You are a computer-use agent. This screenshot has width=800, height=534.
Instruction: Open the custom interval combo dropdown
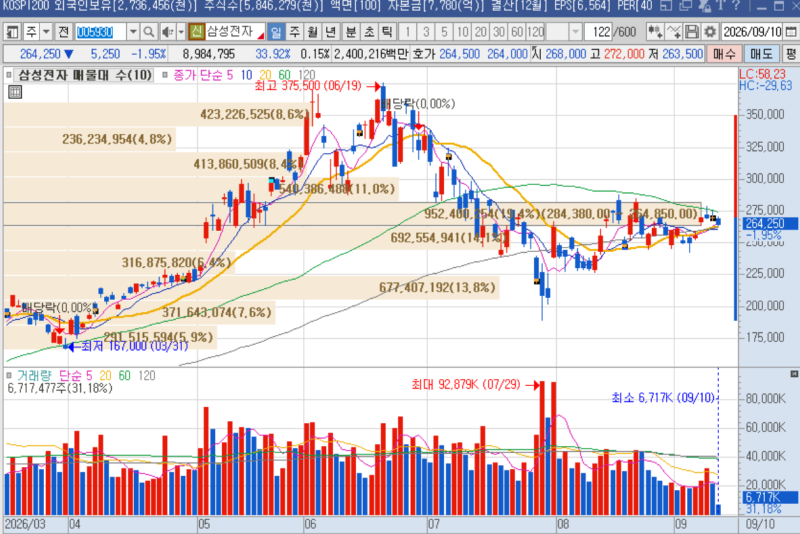(575, 32)
